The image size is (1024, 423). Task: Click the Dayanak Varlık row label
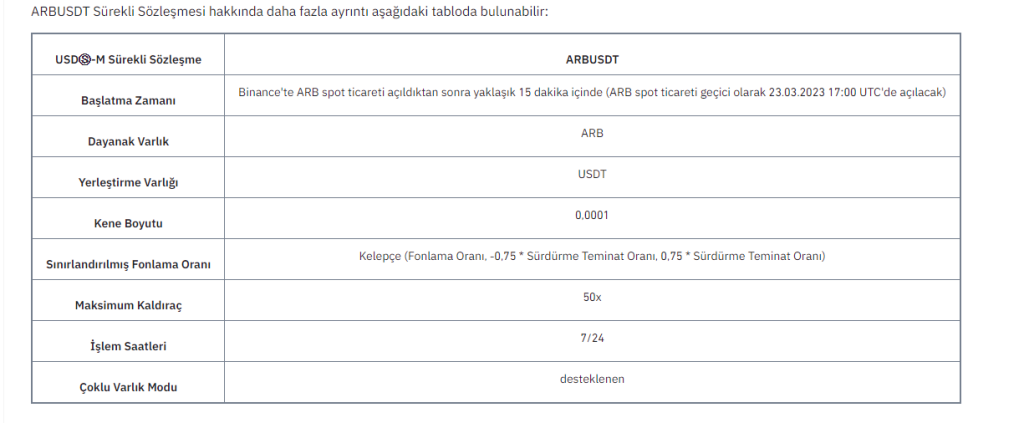click(x=127, y=141)
